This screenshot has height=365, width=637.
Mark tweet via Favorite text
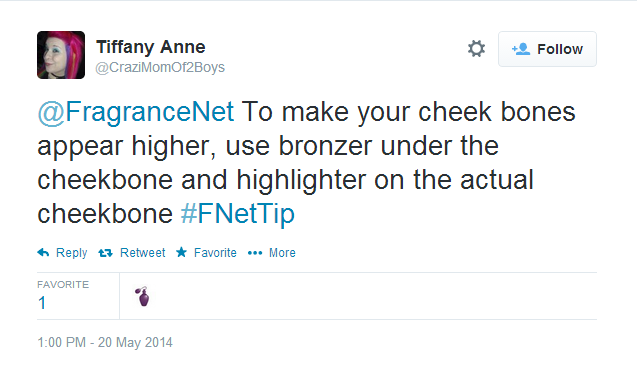(215, 253)
